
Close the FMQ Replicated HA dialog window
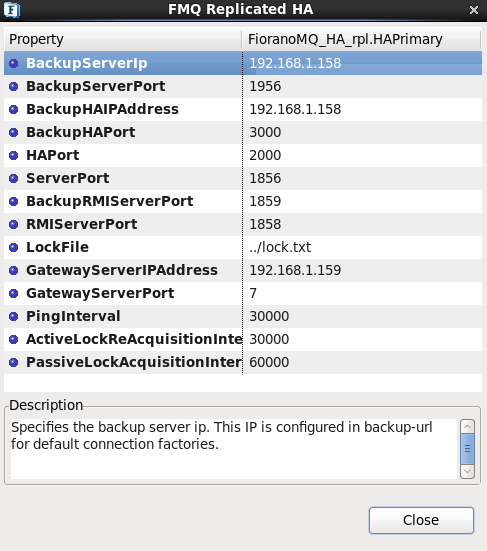tap(474, 10)
